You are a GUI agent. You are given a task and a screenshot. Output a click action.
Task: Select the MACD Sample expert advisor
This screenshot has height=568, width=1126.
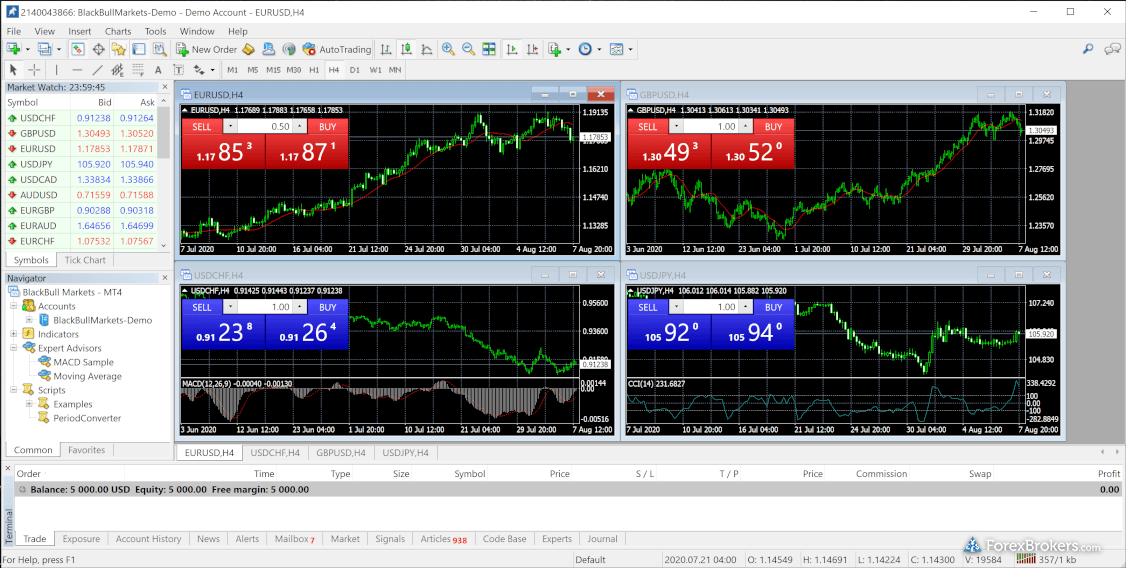(83, 362)
